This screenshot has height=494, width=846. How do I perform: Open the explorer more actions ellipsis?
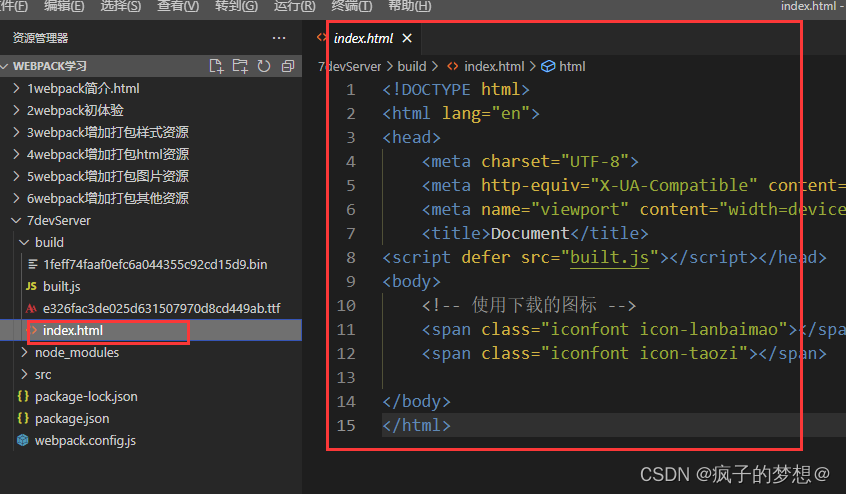pos(279,38)
